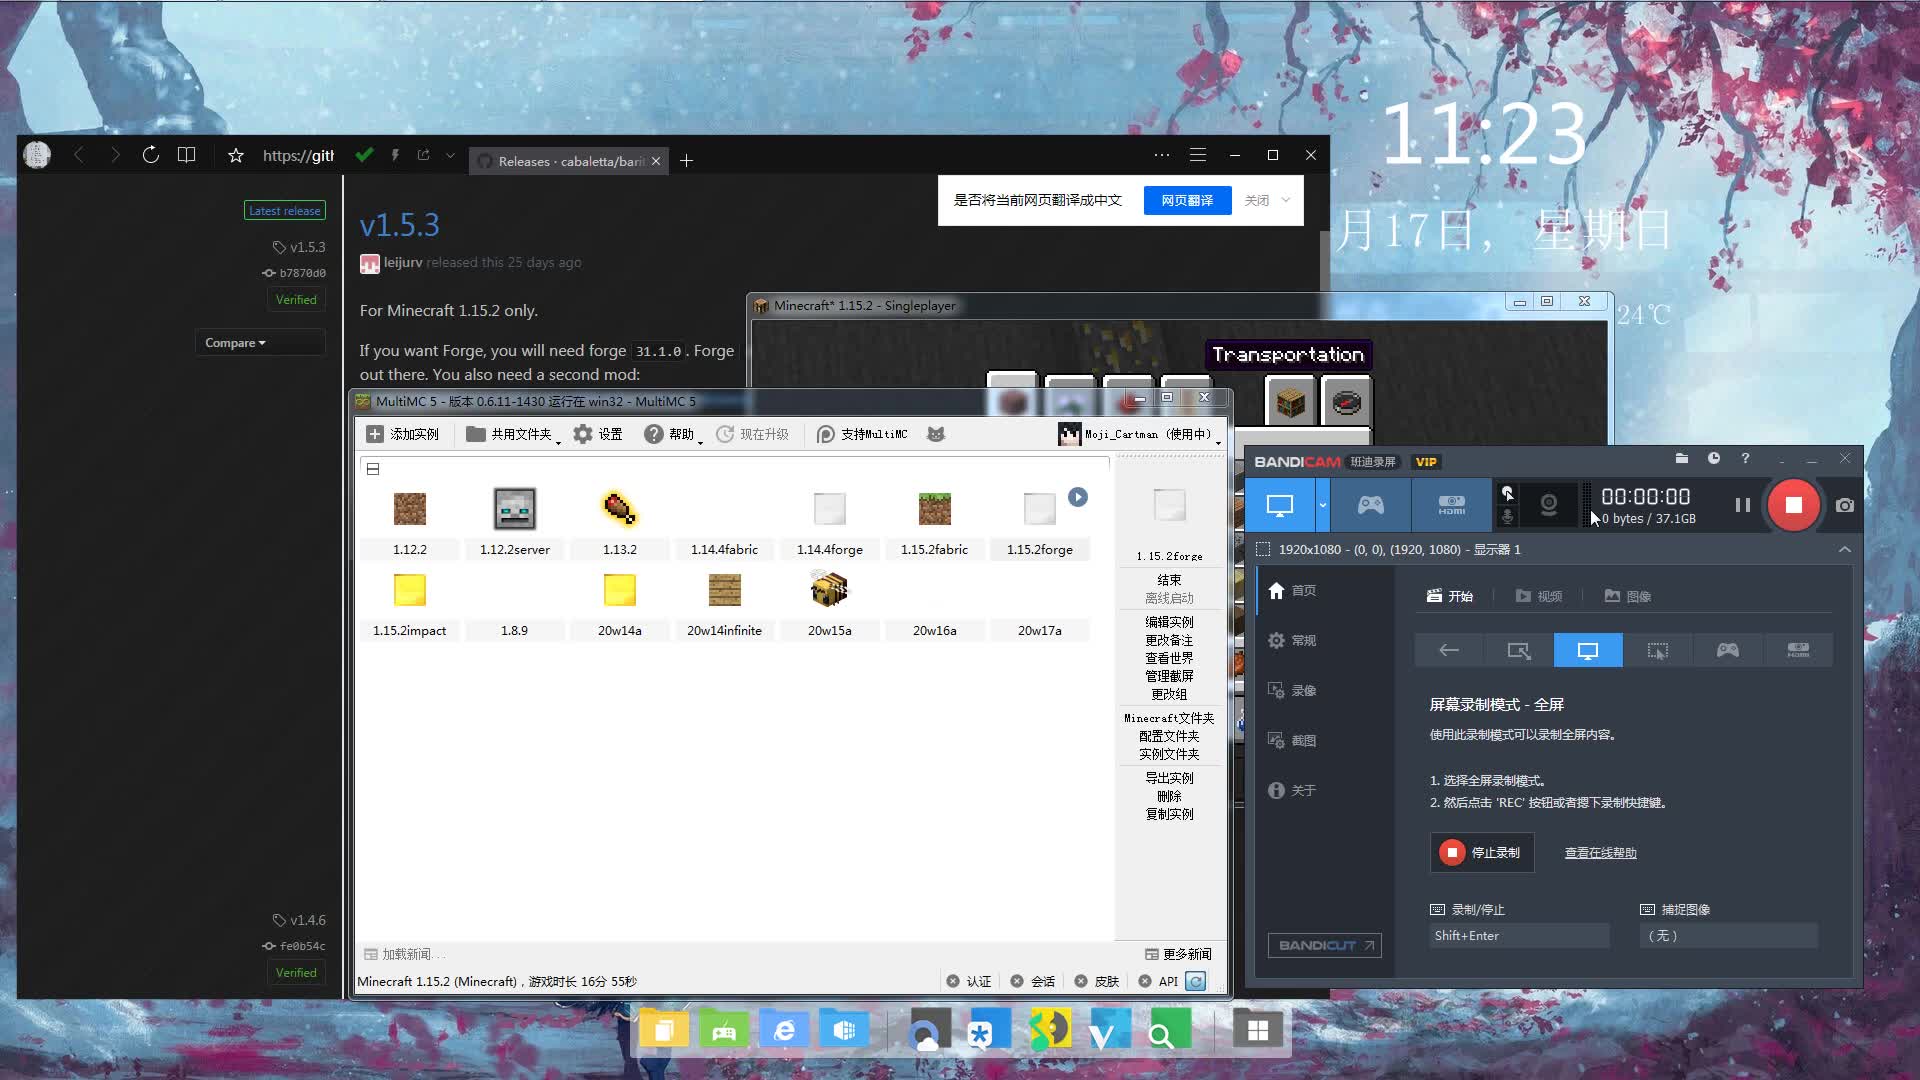The width and height of the screenshot is (1920, 1080).
Task: Open the 视频 tab in Bandicam
Action: click(1538, 596)
